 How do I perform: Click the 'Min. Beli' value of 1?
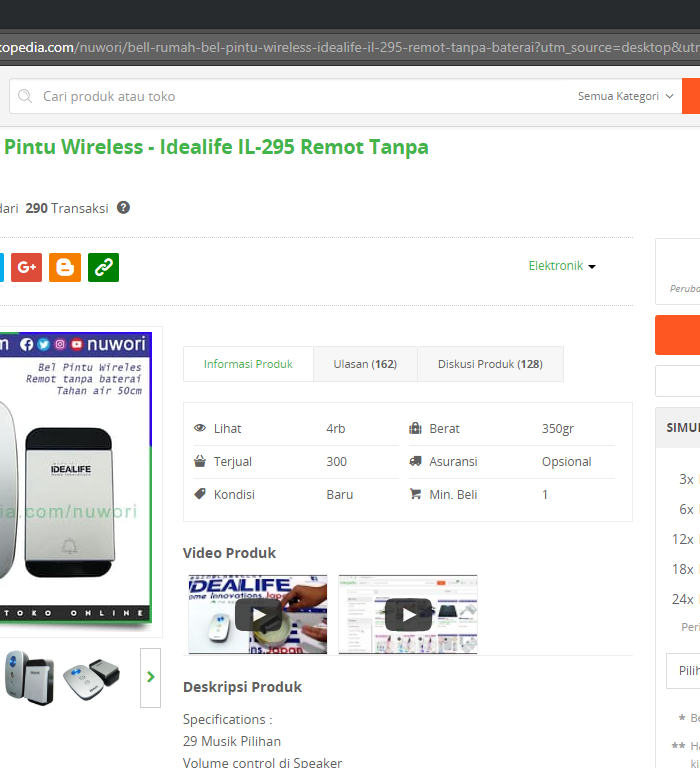[x=545, y=494]
